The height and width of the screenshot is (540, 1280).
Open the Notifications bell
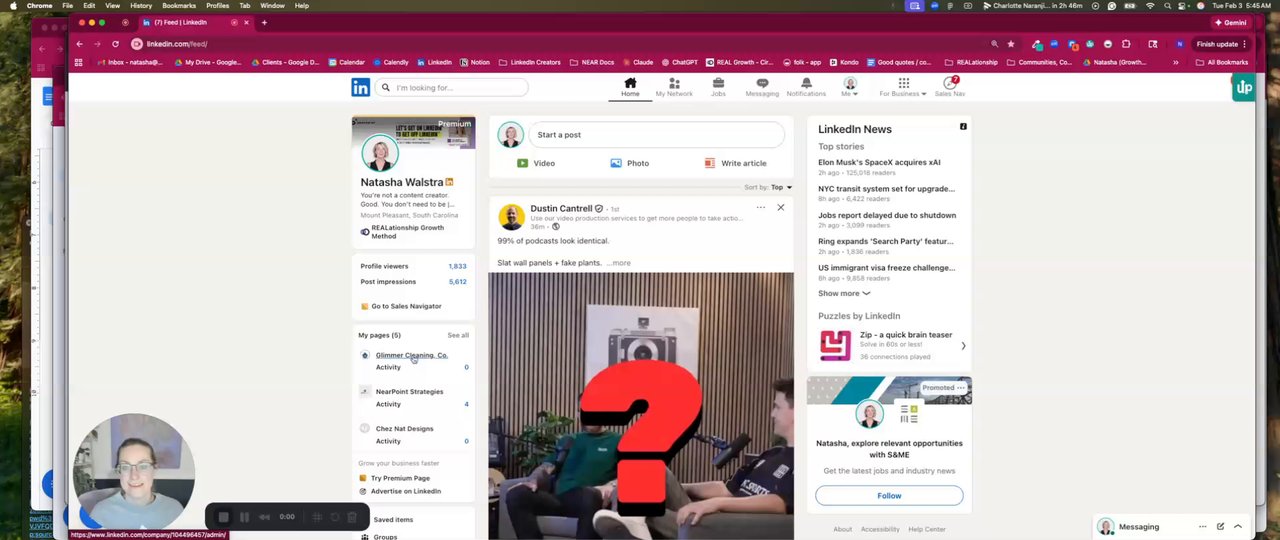tap(806, 87)
